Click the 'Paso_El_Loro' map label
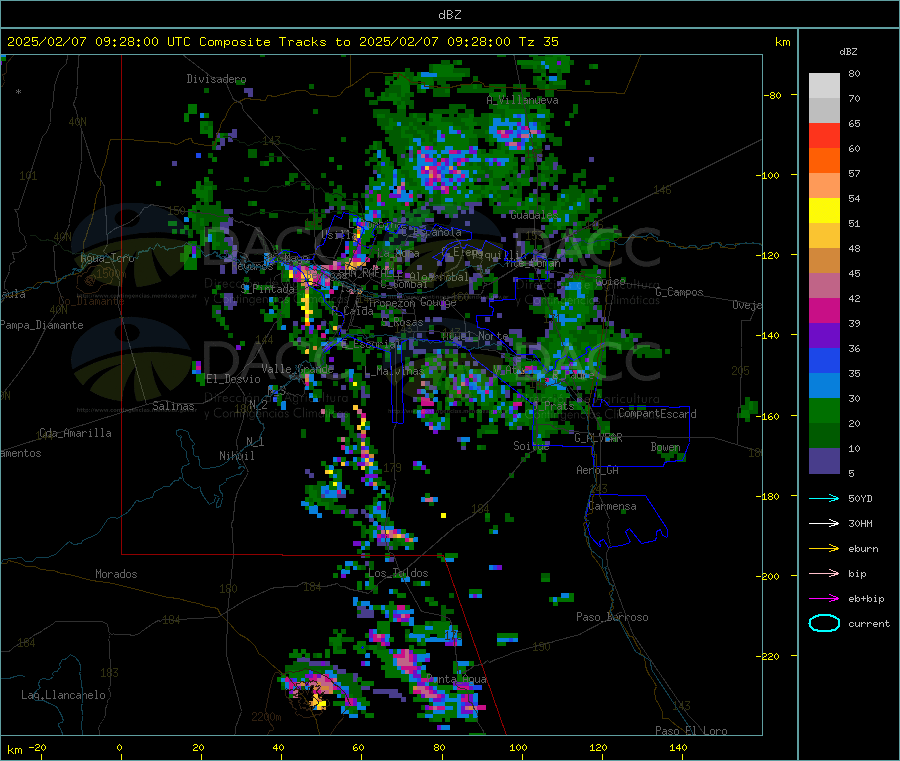The width and height of the screenshot is (900, 761). coord(692,731)
